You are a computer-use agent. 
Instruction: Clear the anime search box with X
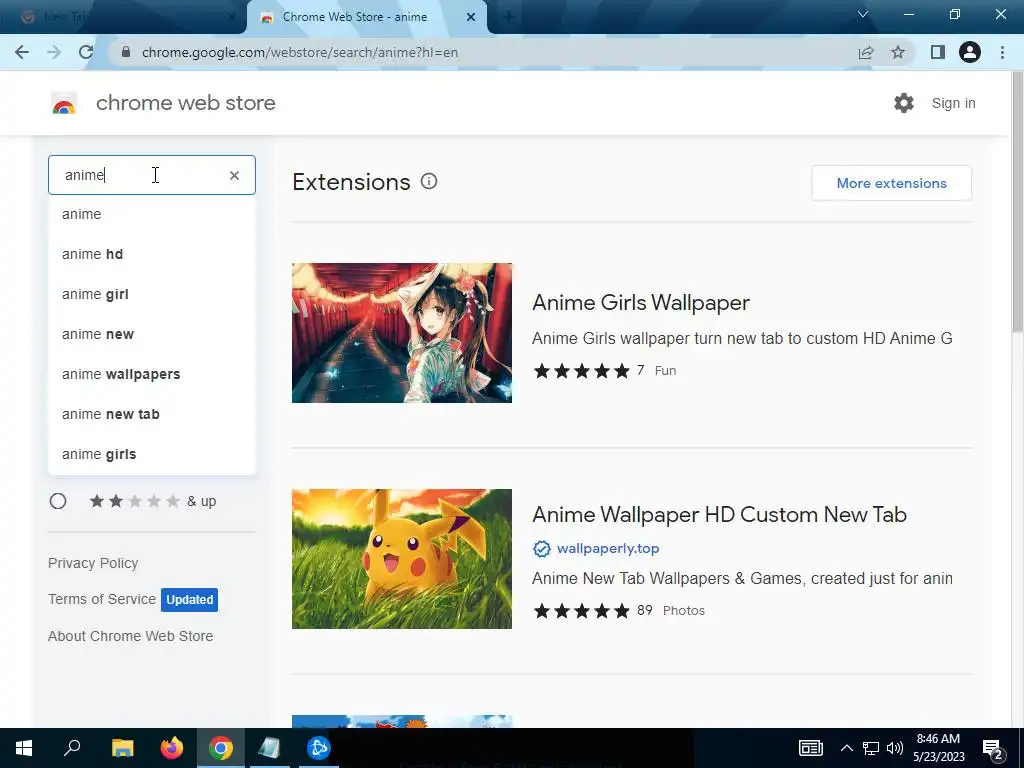(234, 175)
